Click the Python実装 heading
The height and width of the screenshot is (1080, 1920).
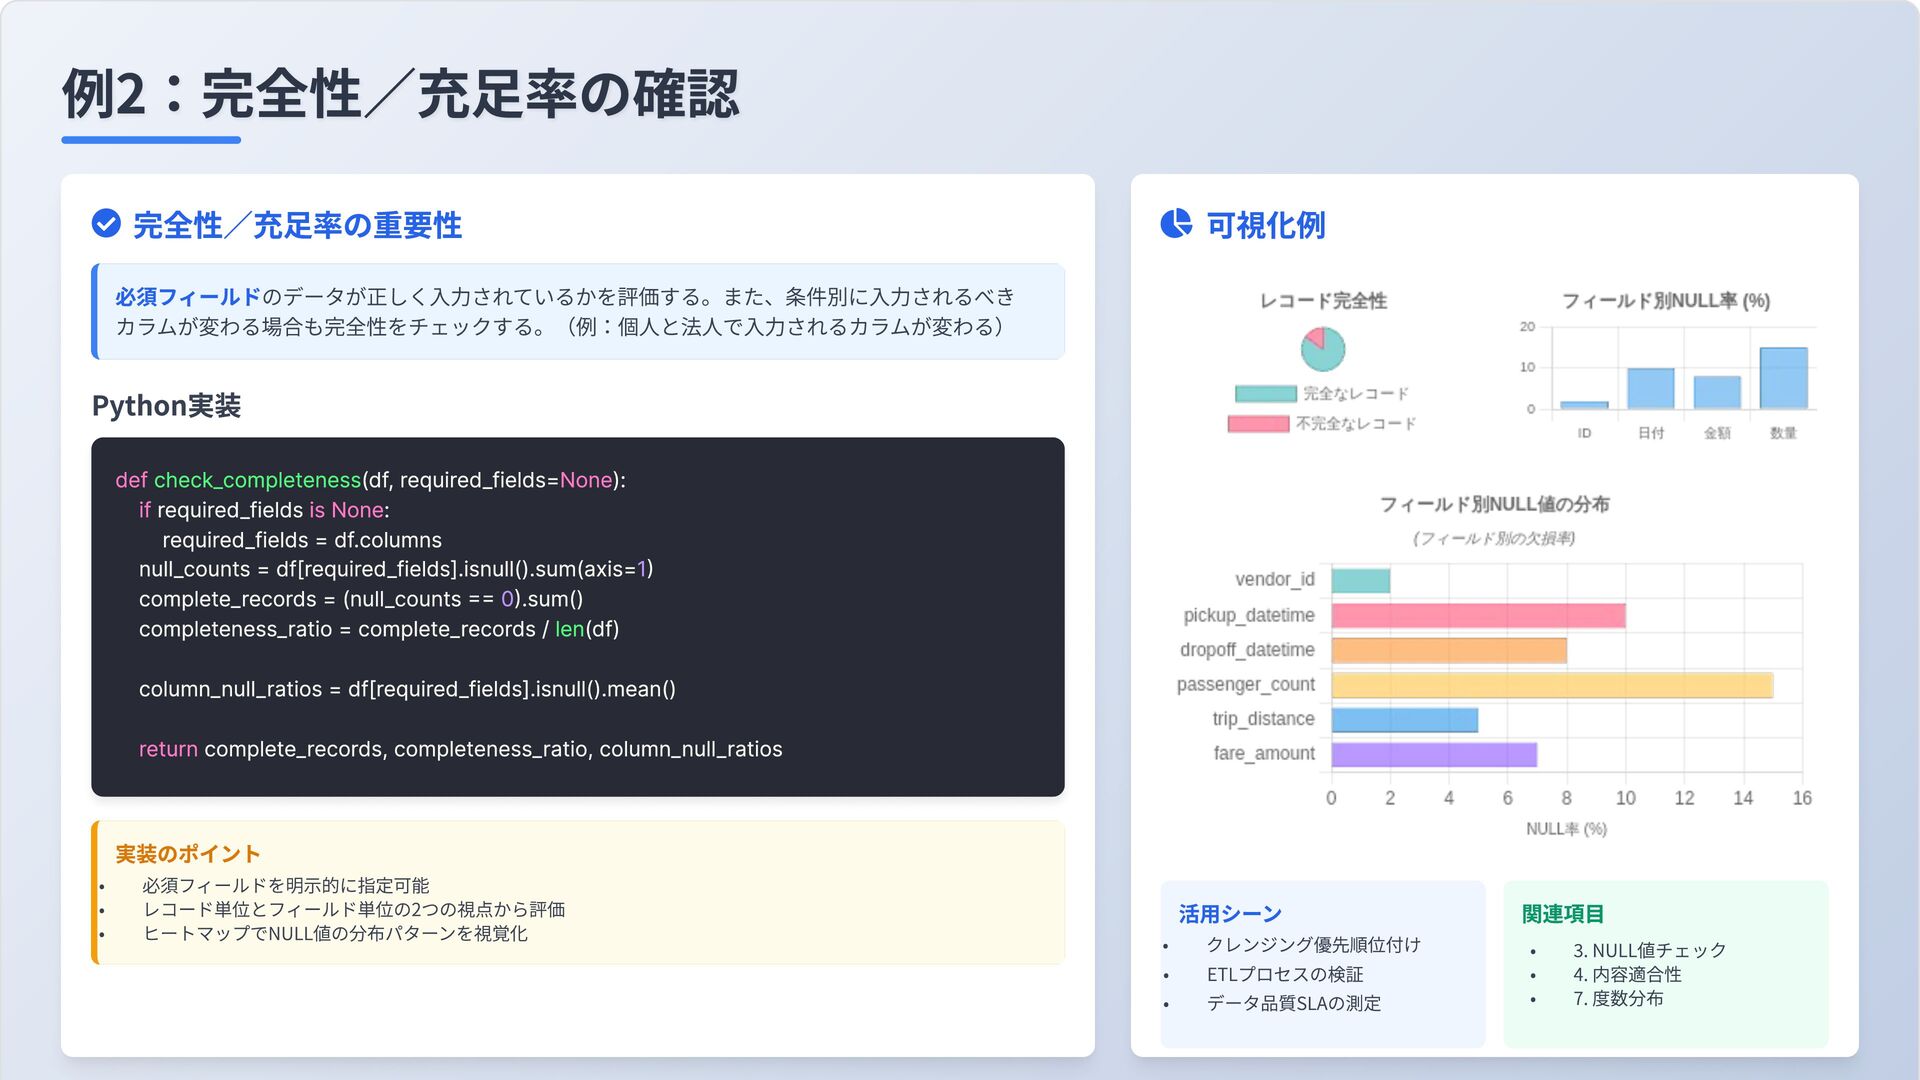[x=166, y=405]
